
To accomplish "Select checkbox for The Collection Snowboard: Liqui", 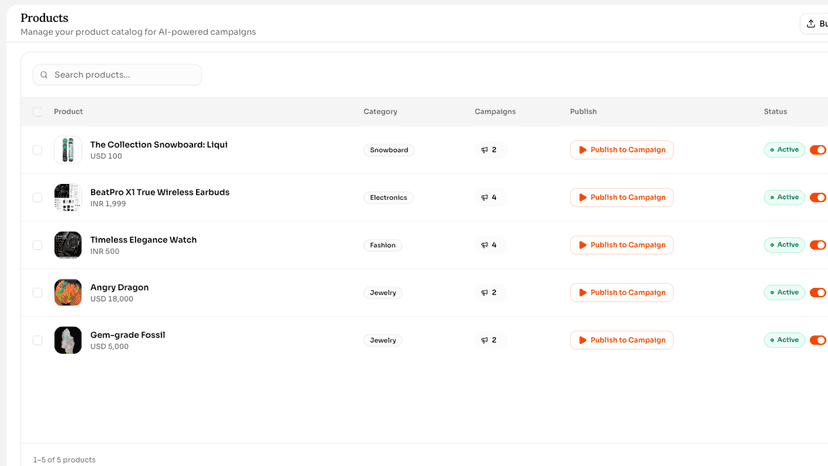I will point(37,150).
